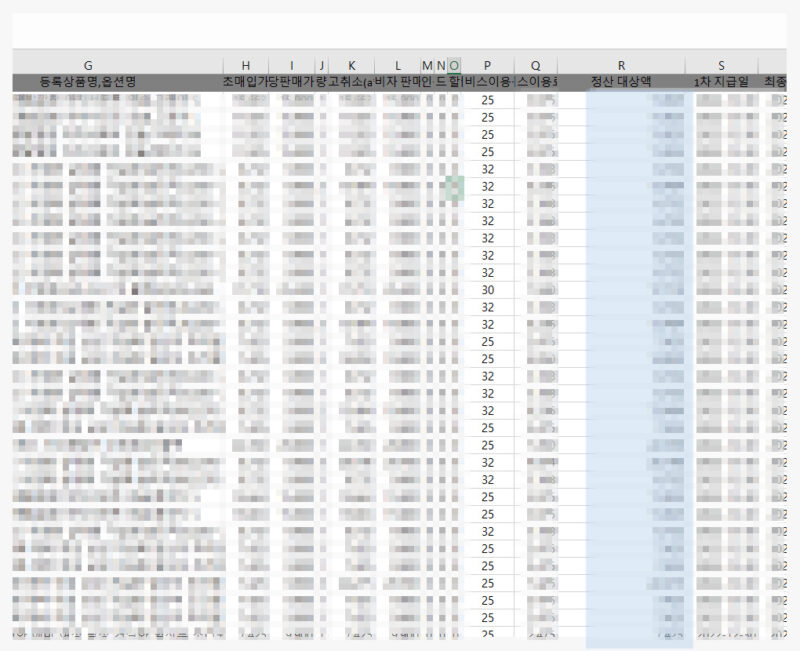This screenshot has height=651, width=800.
Task: Select the highlighted column O header
Action: (455, 65)
